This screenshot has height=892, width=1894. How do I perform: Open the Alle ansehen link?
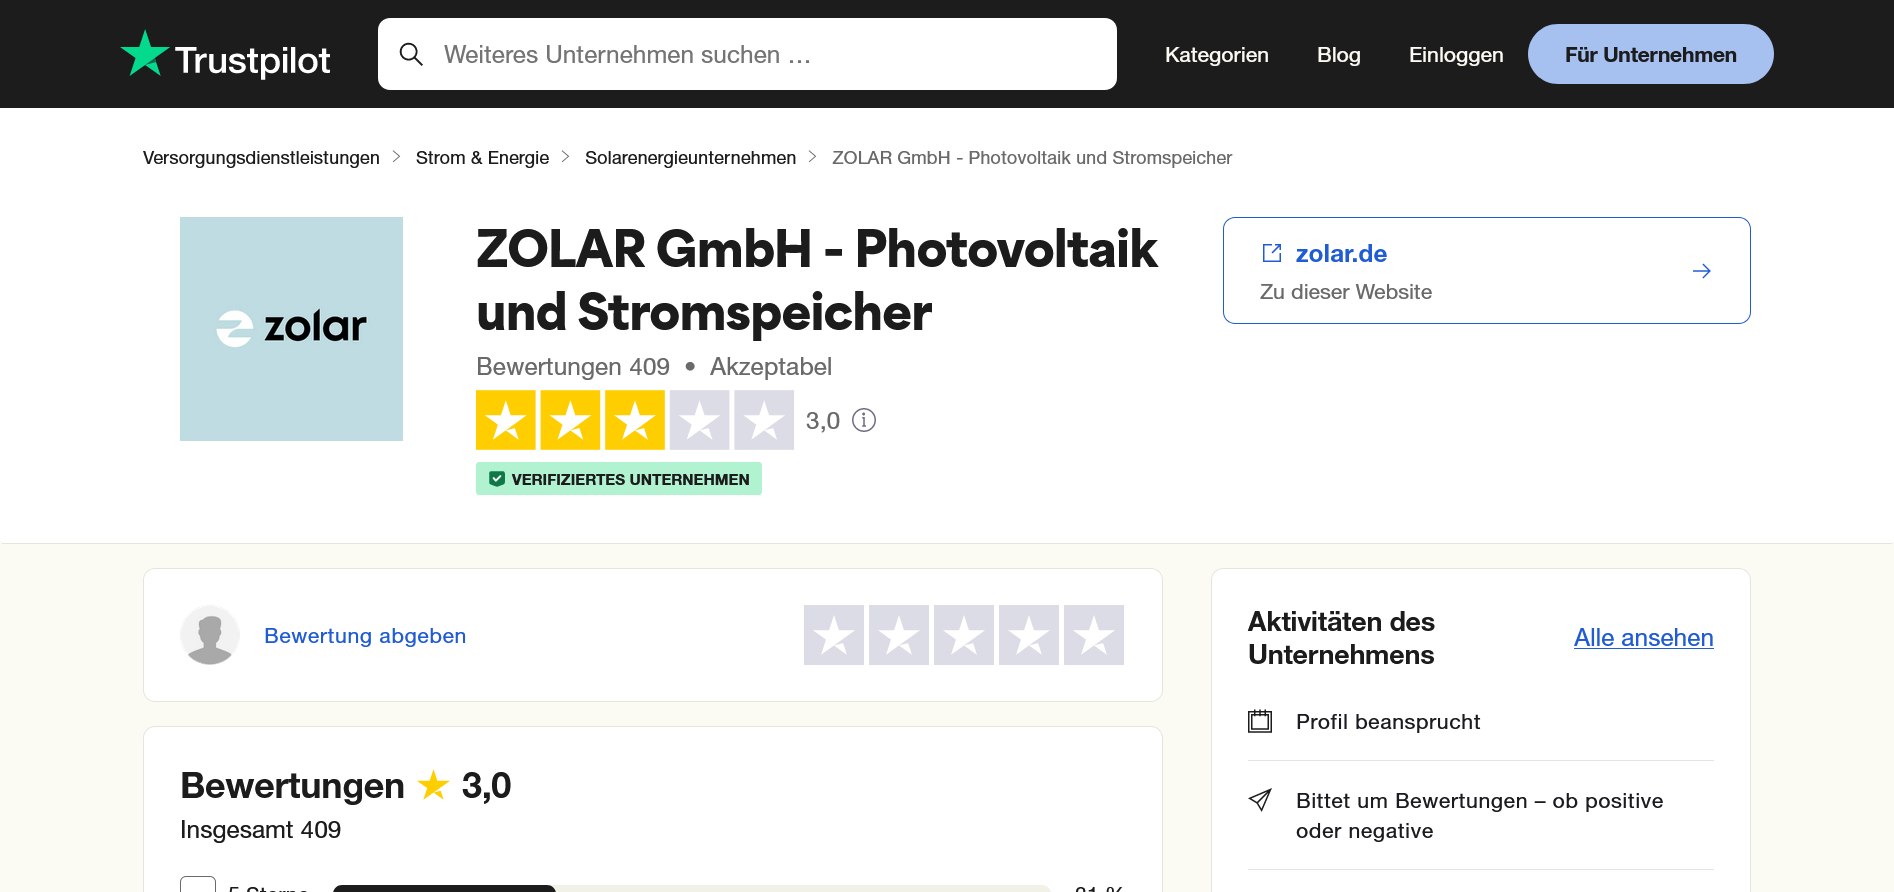tap(1643, 638)
